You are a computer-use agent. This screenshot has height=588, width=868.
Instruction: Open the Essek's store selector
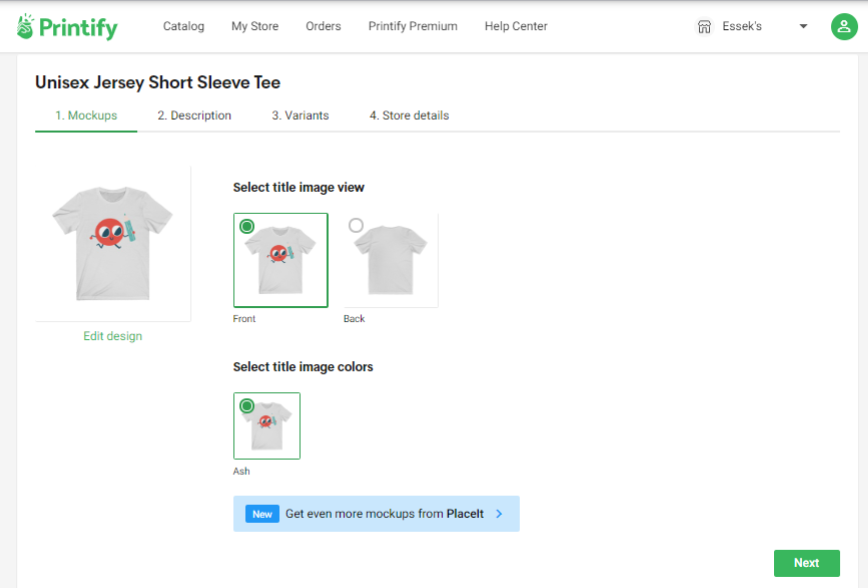coord(751,27)
